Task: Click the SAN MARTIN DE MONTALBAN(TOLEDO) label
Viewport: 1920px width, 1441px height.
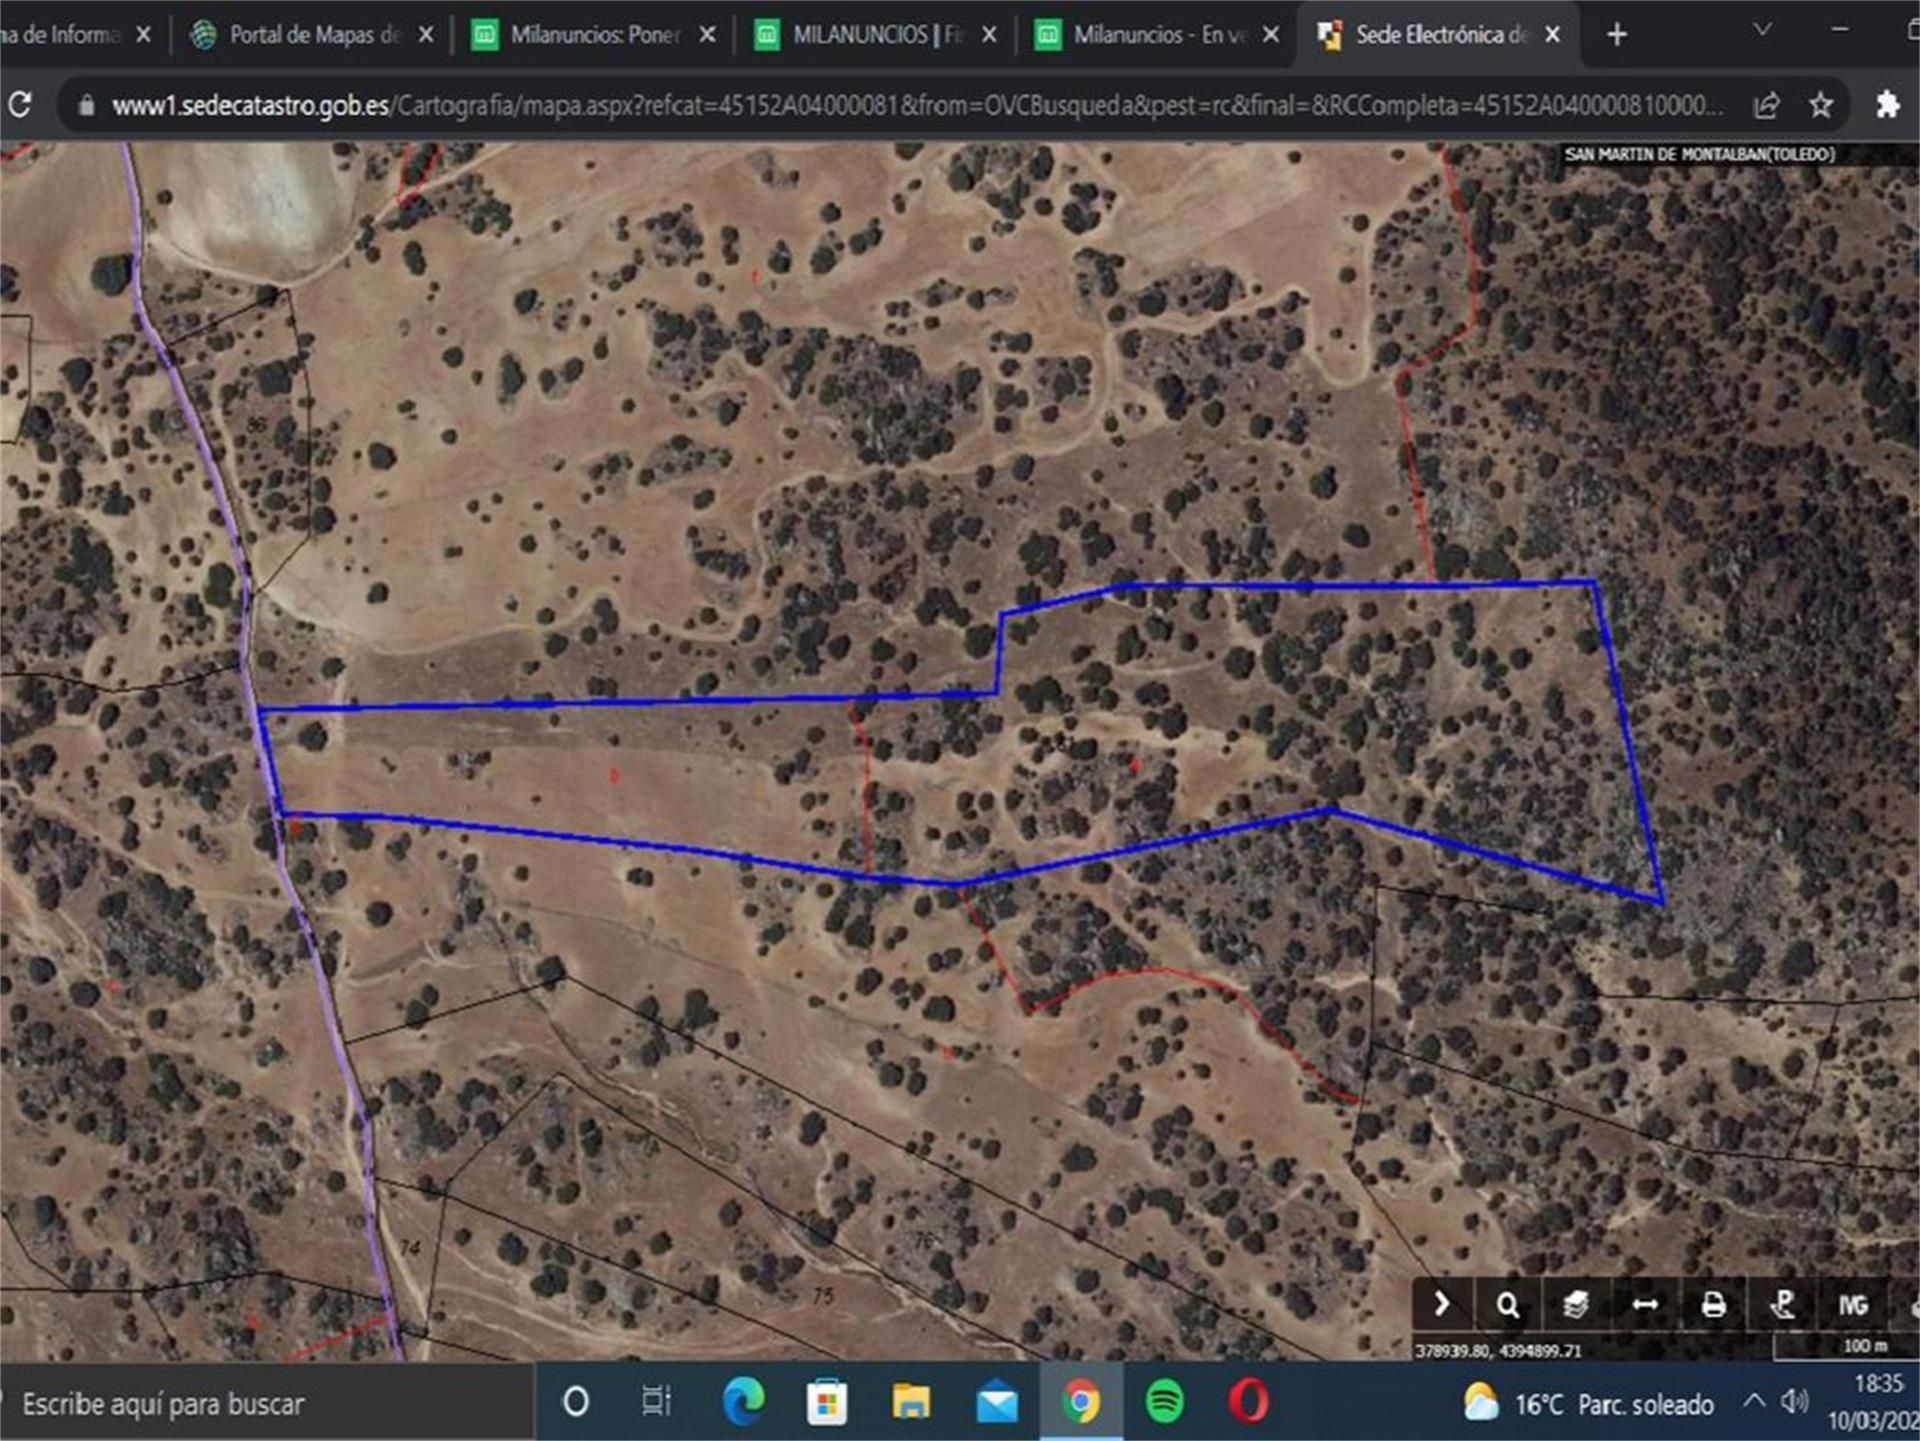Action: [1700, 155]
